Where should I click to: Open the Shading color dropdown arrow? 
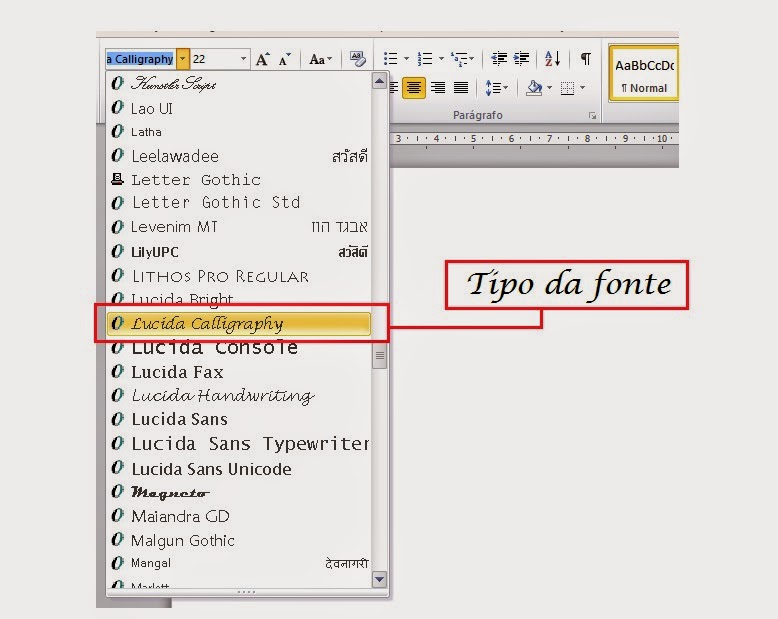pos(549,88)
